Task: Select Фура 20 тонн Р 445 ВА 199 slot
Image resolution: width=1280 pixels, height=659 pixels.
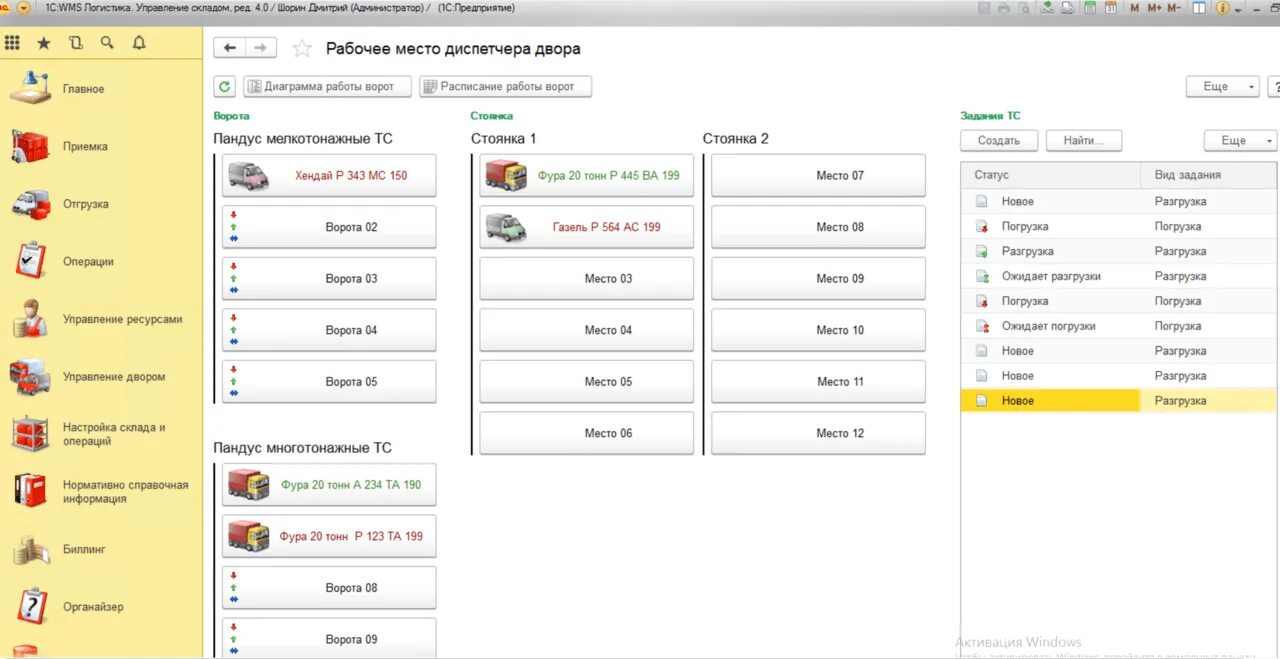Action: point(587,175)
